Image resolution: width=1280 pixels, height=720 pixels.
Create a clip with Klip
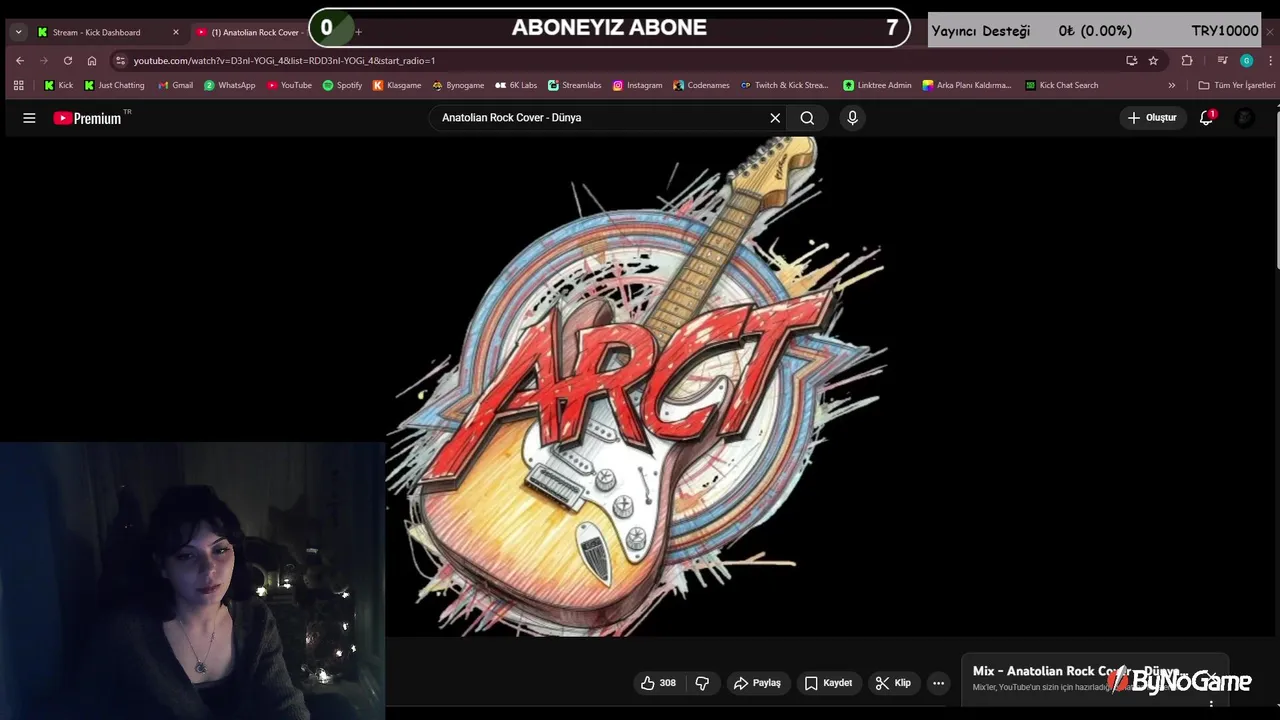pyautogui.click(x=893, y=683)
